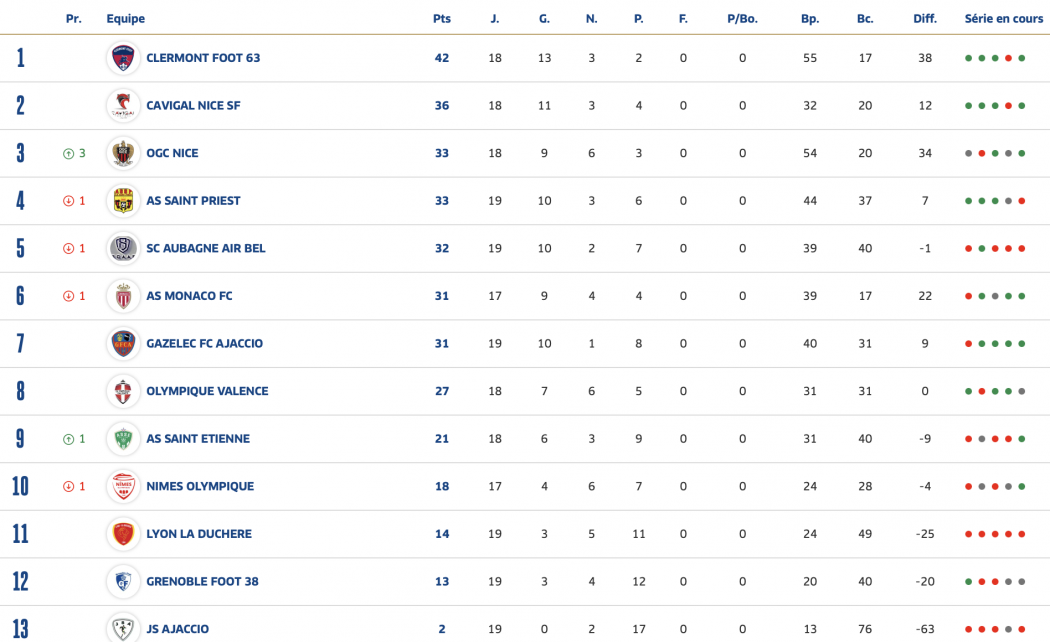Select the Série en cours column header
This screenshot has width=1050, height=642.
click(x=1003, y=19)
